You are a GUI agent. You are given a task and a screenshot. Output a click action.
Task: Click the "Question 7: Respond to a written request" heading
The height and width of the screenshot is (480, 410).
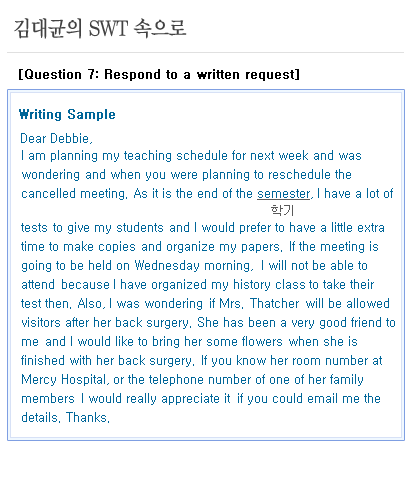tap(159, 74)
